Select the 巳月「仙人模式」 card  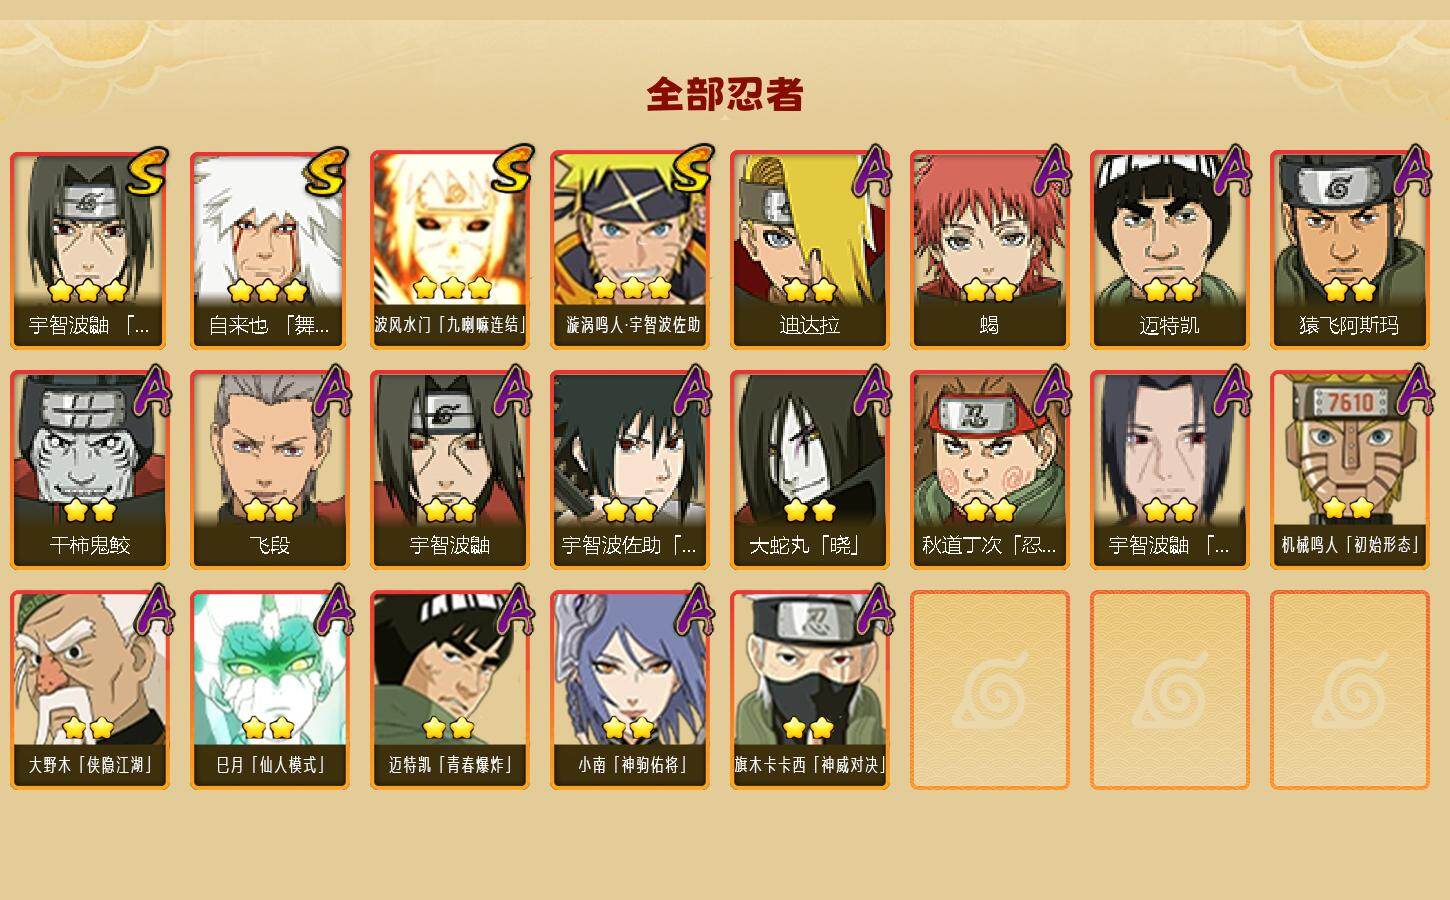tap(270, 690)
